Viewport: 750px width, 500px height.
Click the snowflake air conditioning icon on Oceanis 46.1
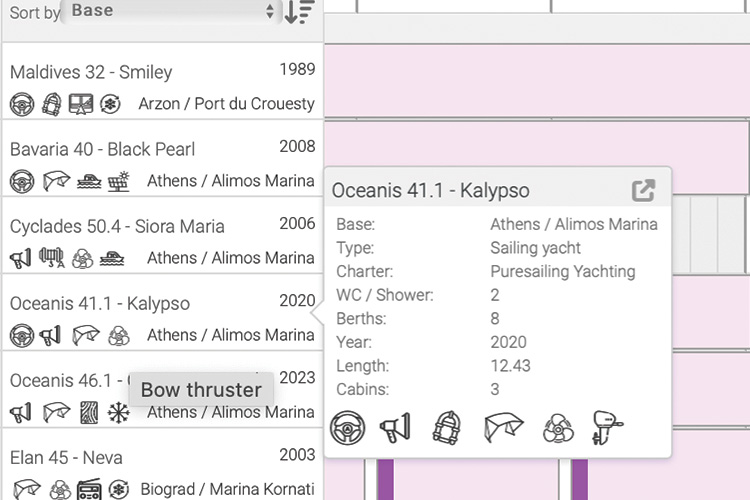click(x=119, y=412)
